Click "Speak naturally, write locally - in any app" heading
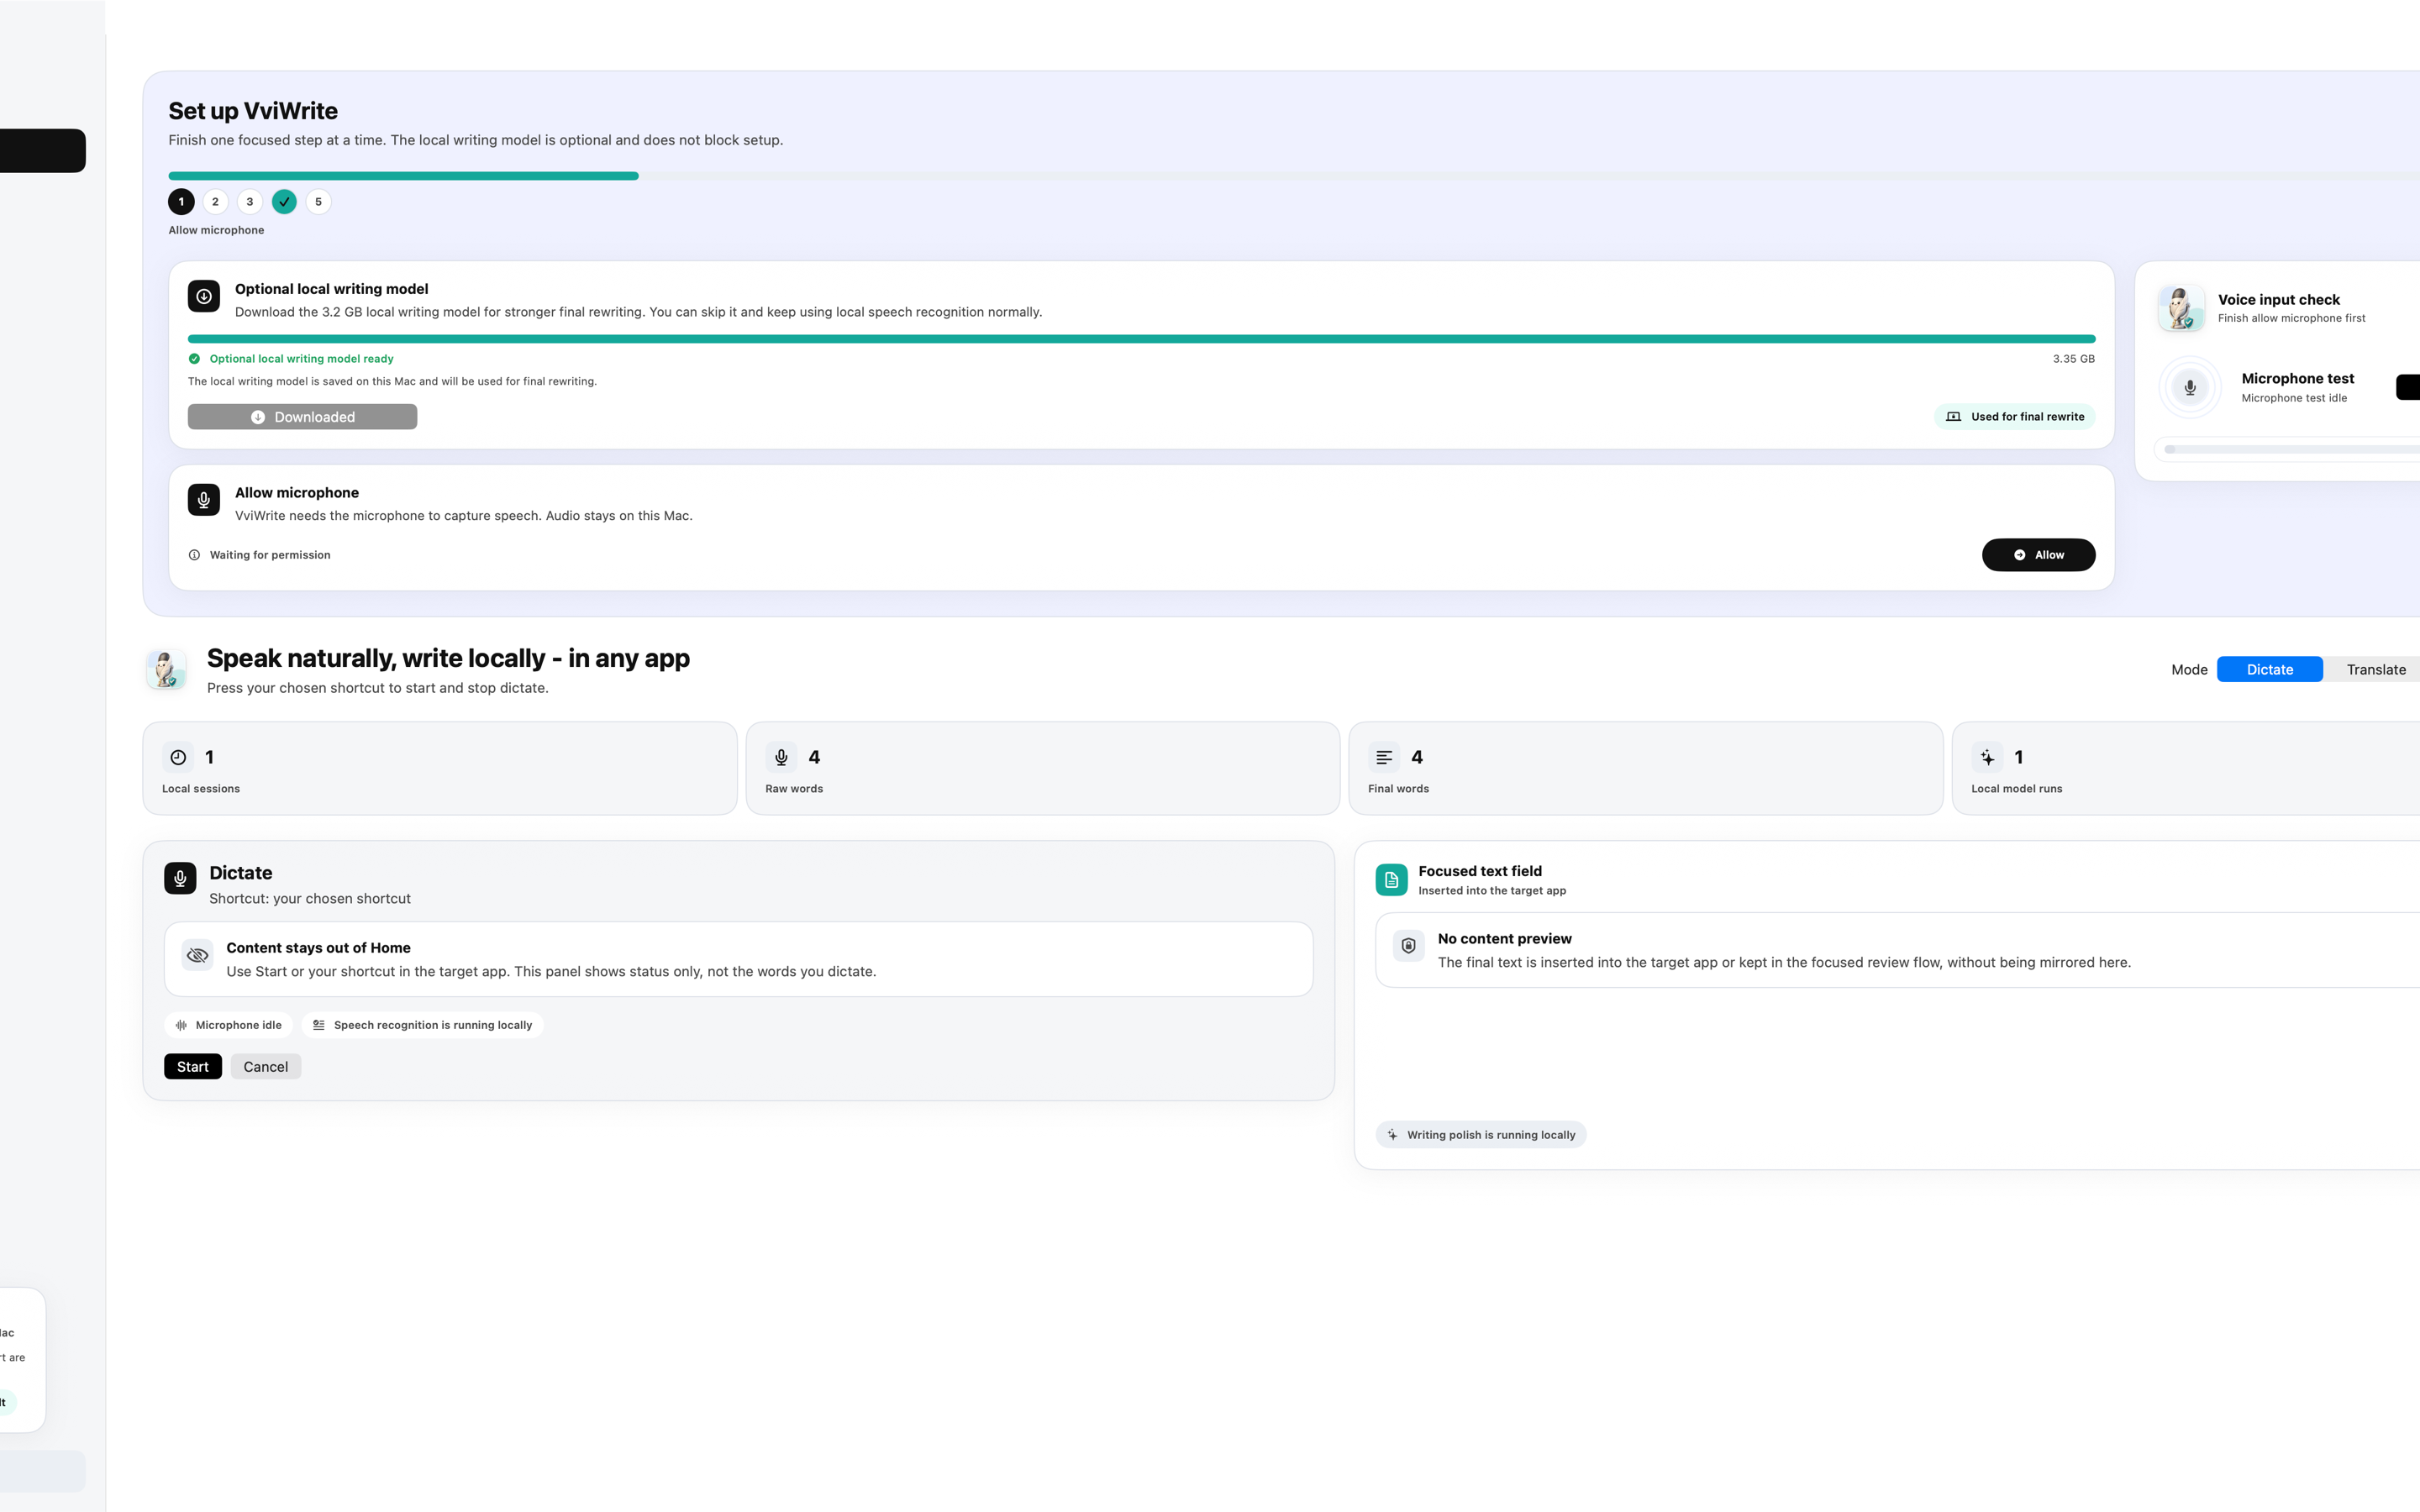This screenshot has height=1512, width=2420. pos(448,658)
